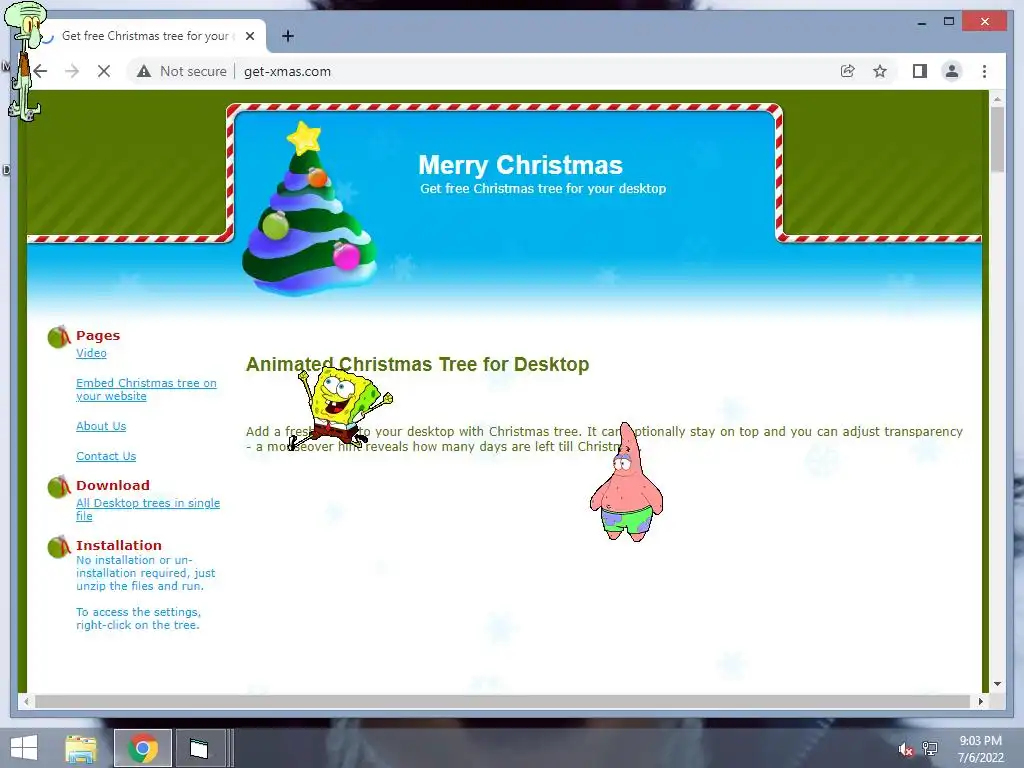Click the Pages ornament icon
Image resolution: width=1024 pixels, height=768 pixels.
pos(59,336)
